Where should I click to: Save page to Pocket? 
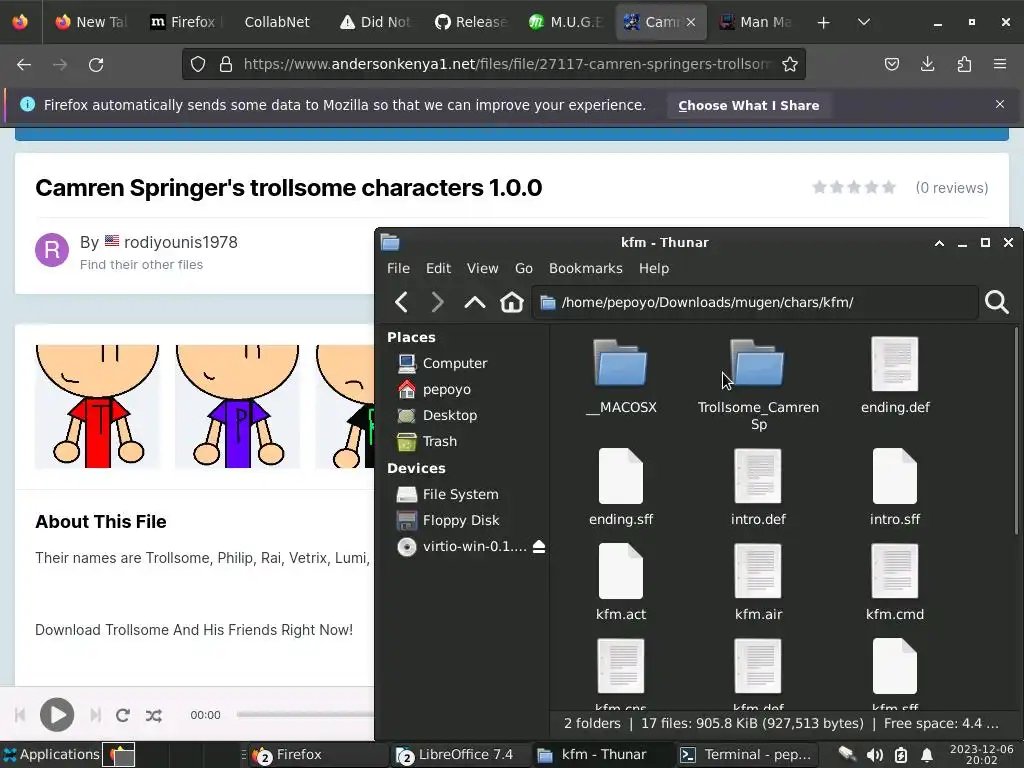coord(891,64)
